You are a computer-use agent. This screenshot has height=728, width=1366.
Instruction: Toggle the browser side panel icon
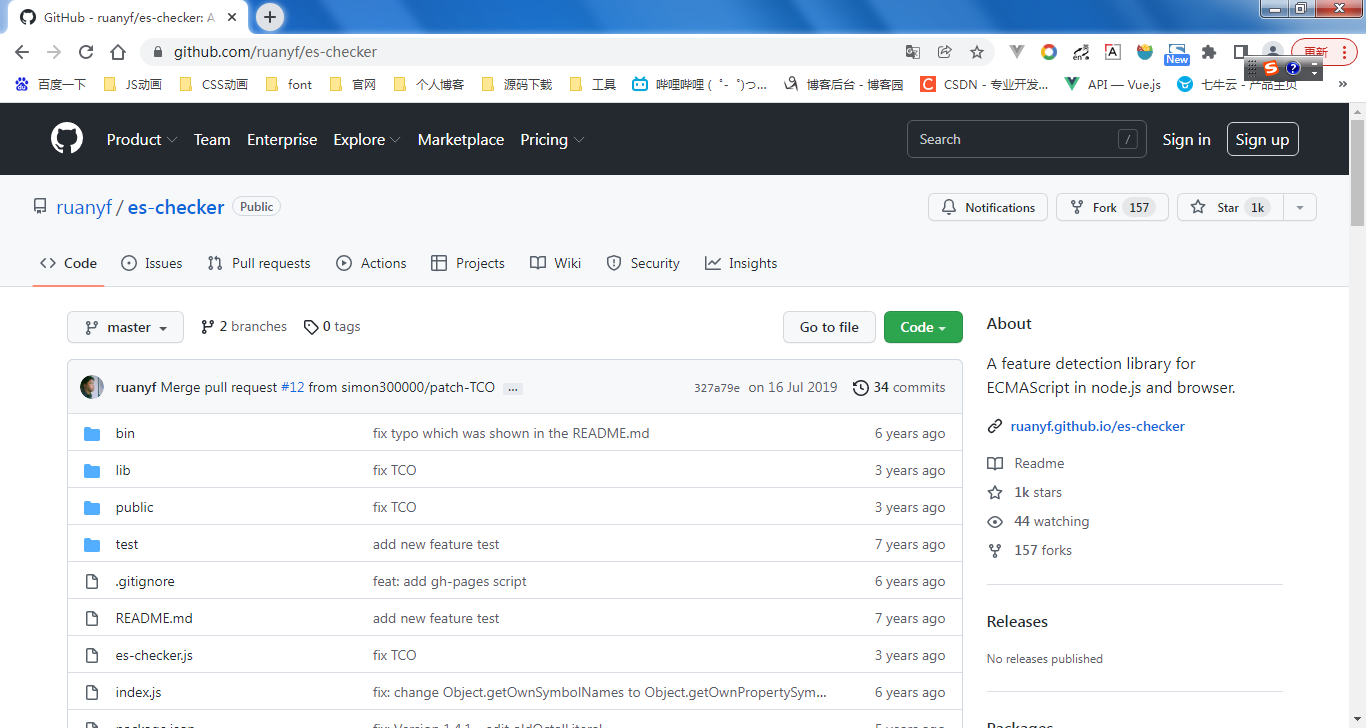coord(1241,52)
